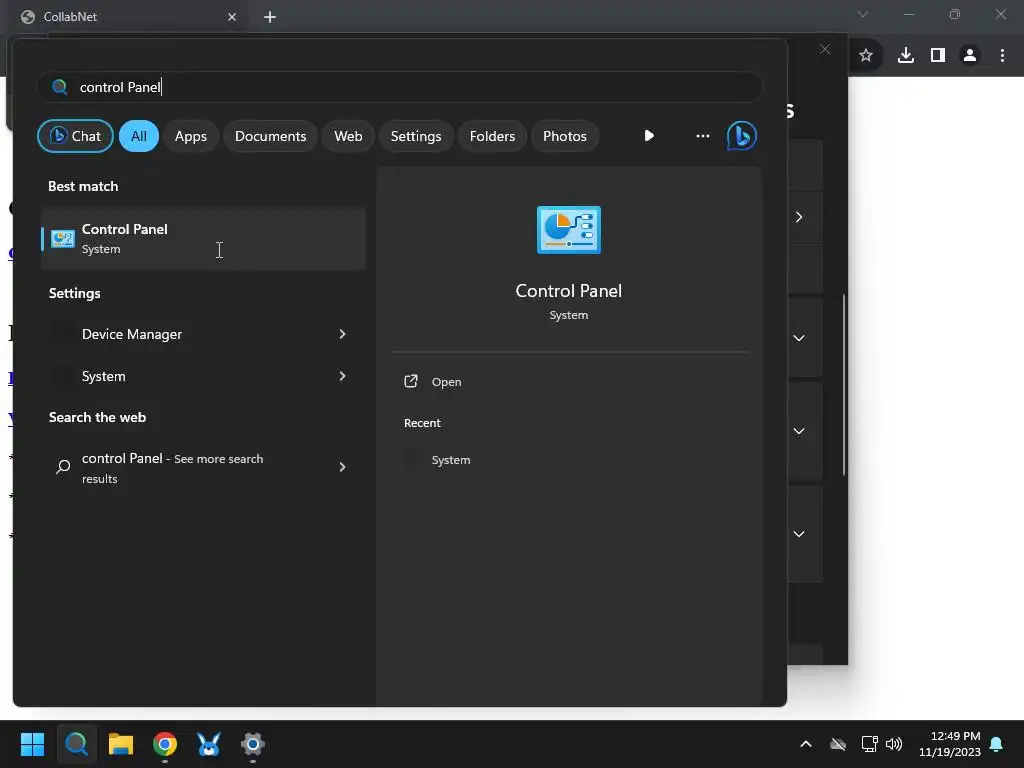The image size is (1024, 768).
Task: Click the 'Recent' label in preview pane
Action: click(x=422, y=423)
